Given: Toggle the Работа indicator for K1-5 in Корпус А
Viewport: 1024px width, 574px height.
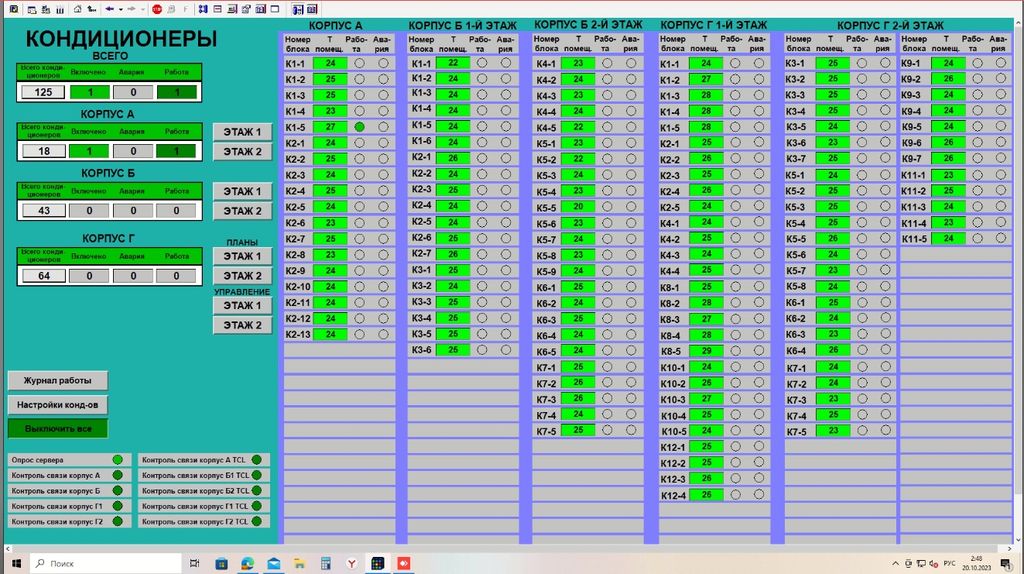Looking at the screenshot, I should (x=359, y=127).
